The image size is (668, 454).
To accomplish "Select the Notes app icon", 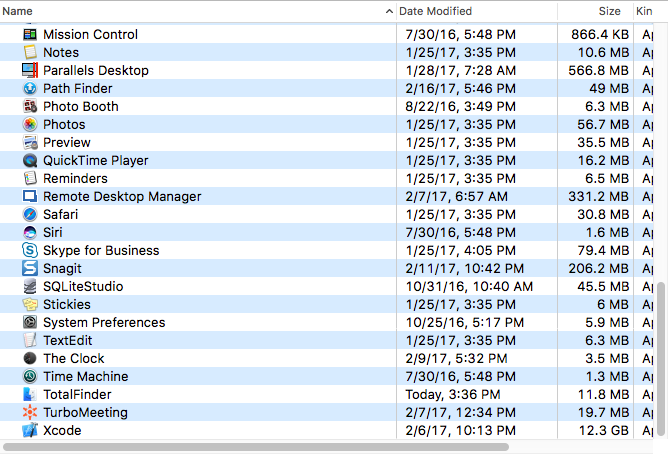I will (30, 52).
